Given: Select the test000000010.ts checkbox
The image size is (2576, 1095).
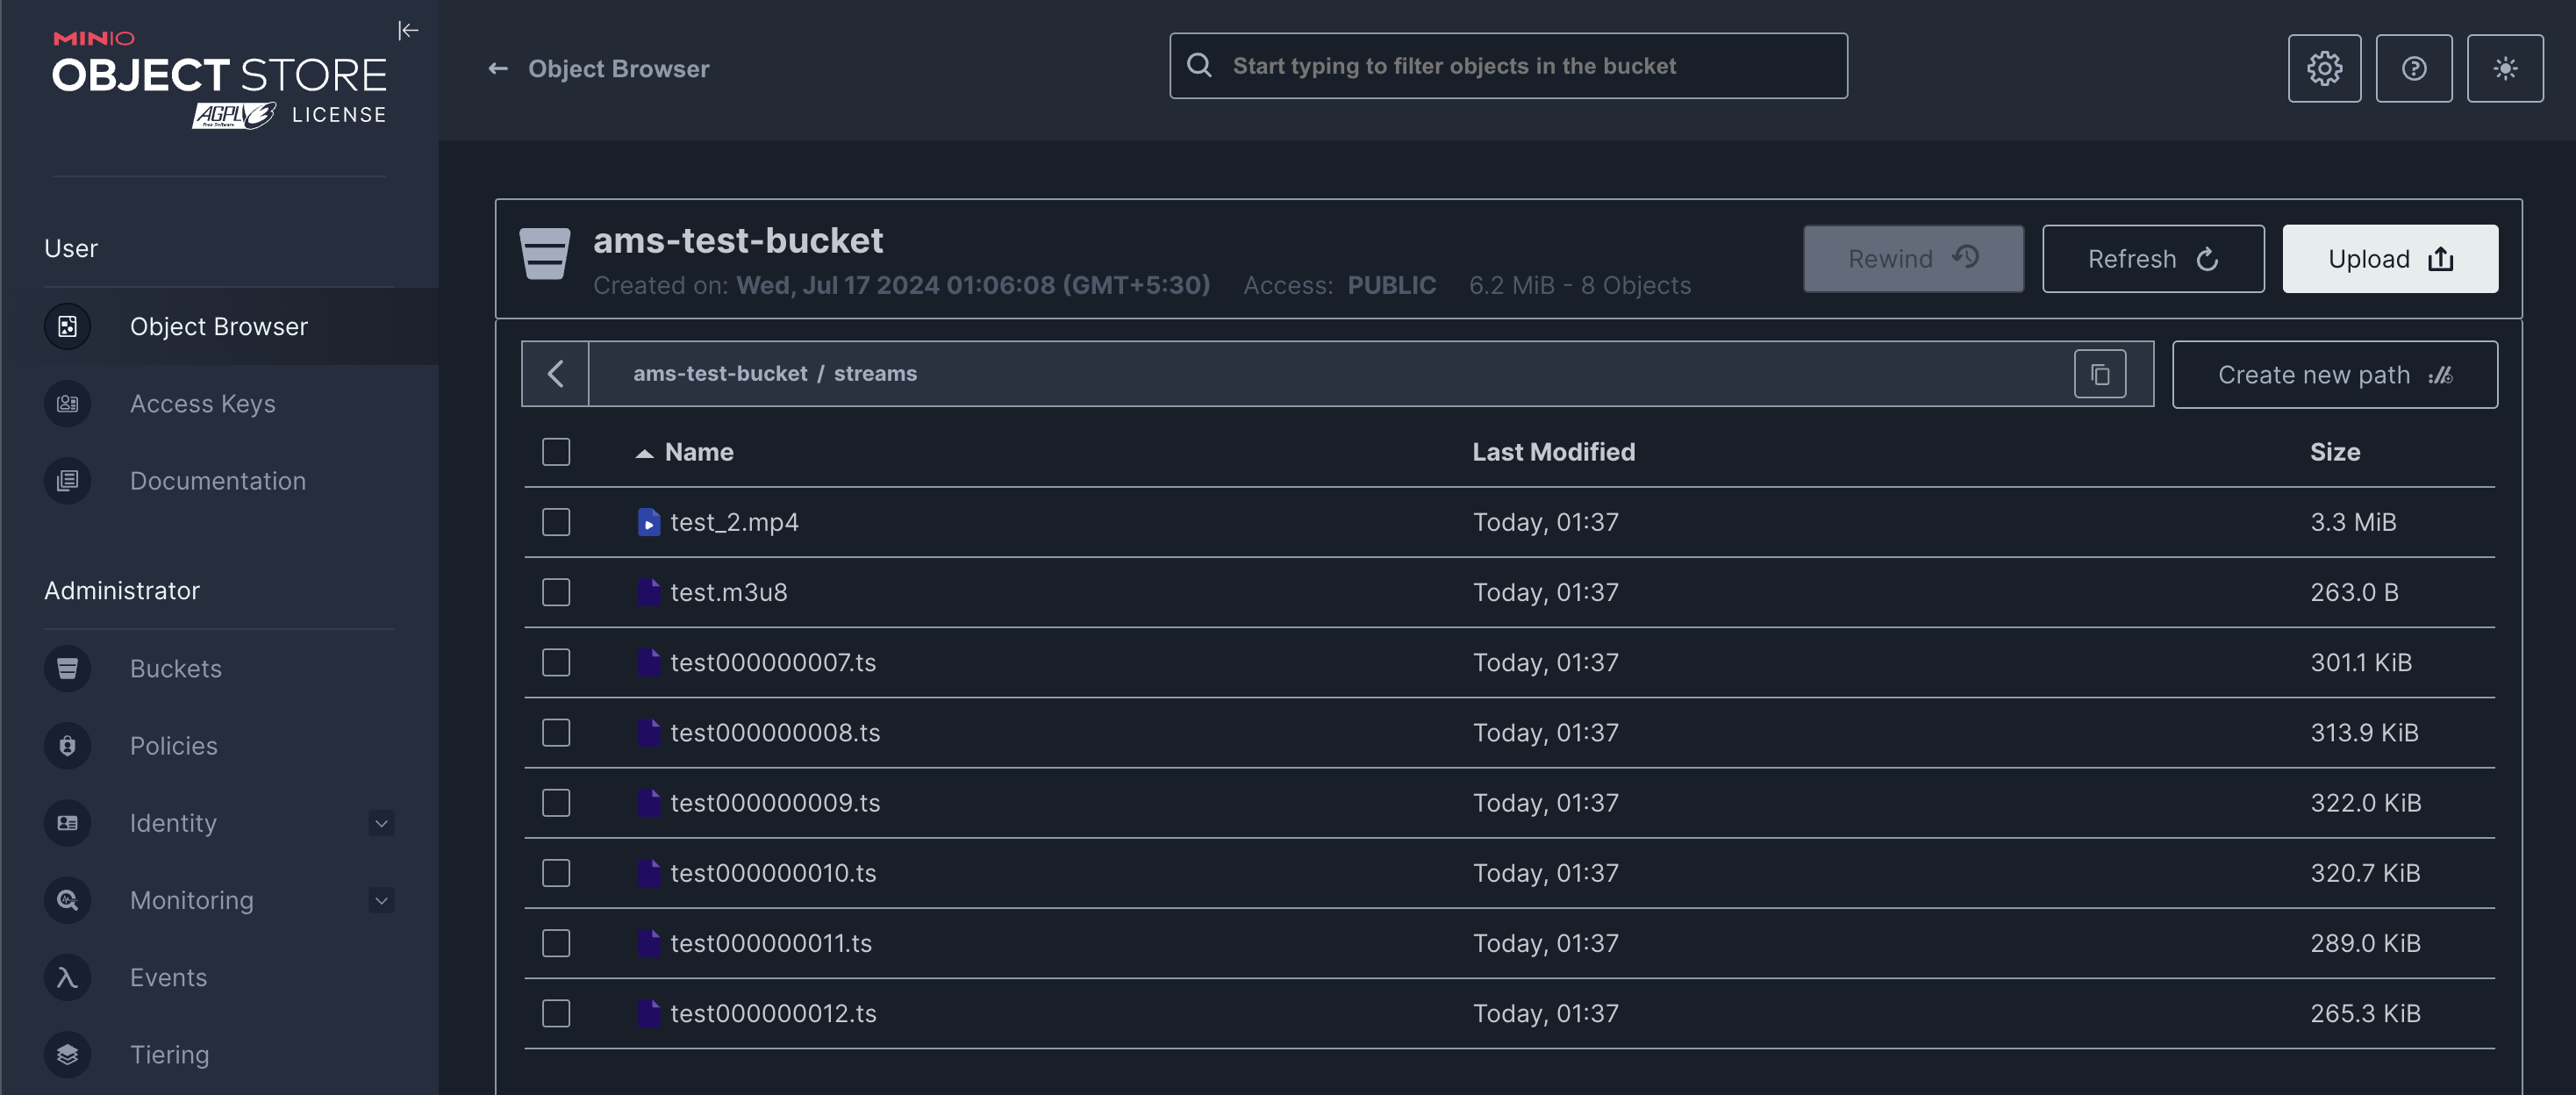Looking at the screenshot, I should [x=556, y=873].
